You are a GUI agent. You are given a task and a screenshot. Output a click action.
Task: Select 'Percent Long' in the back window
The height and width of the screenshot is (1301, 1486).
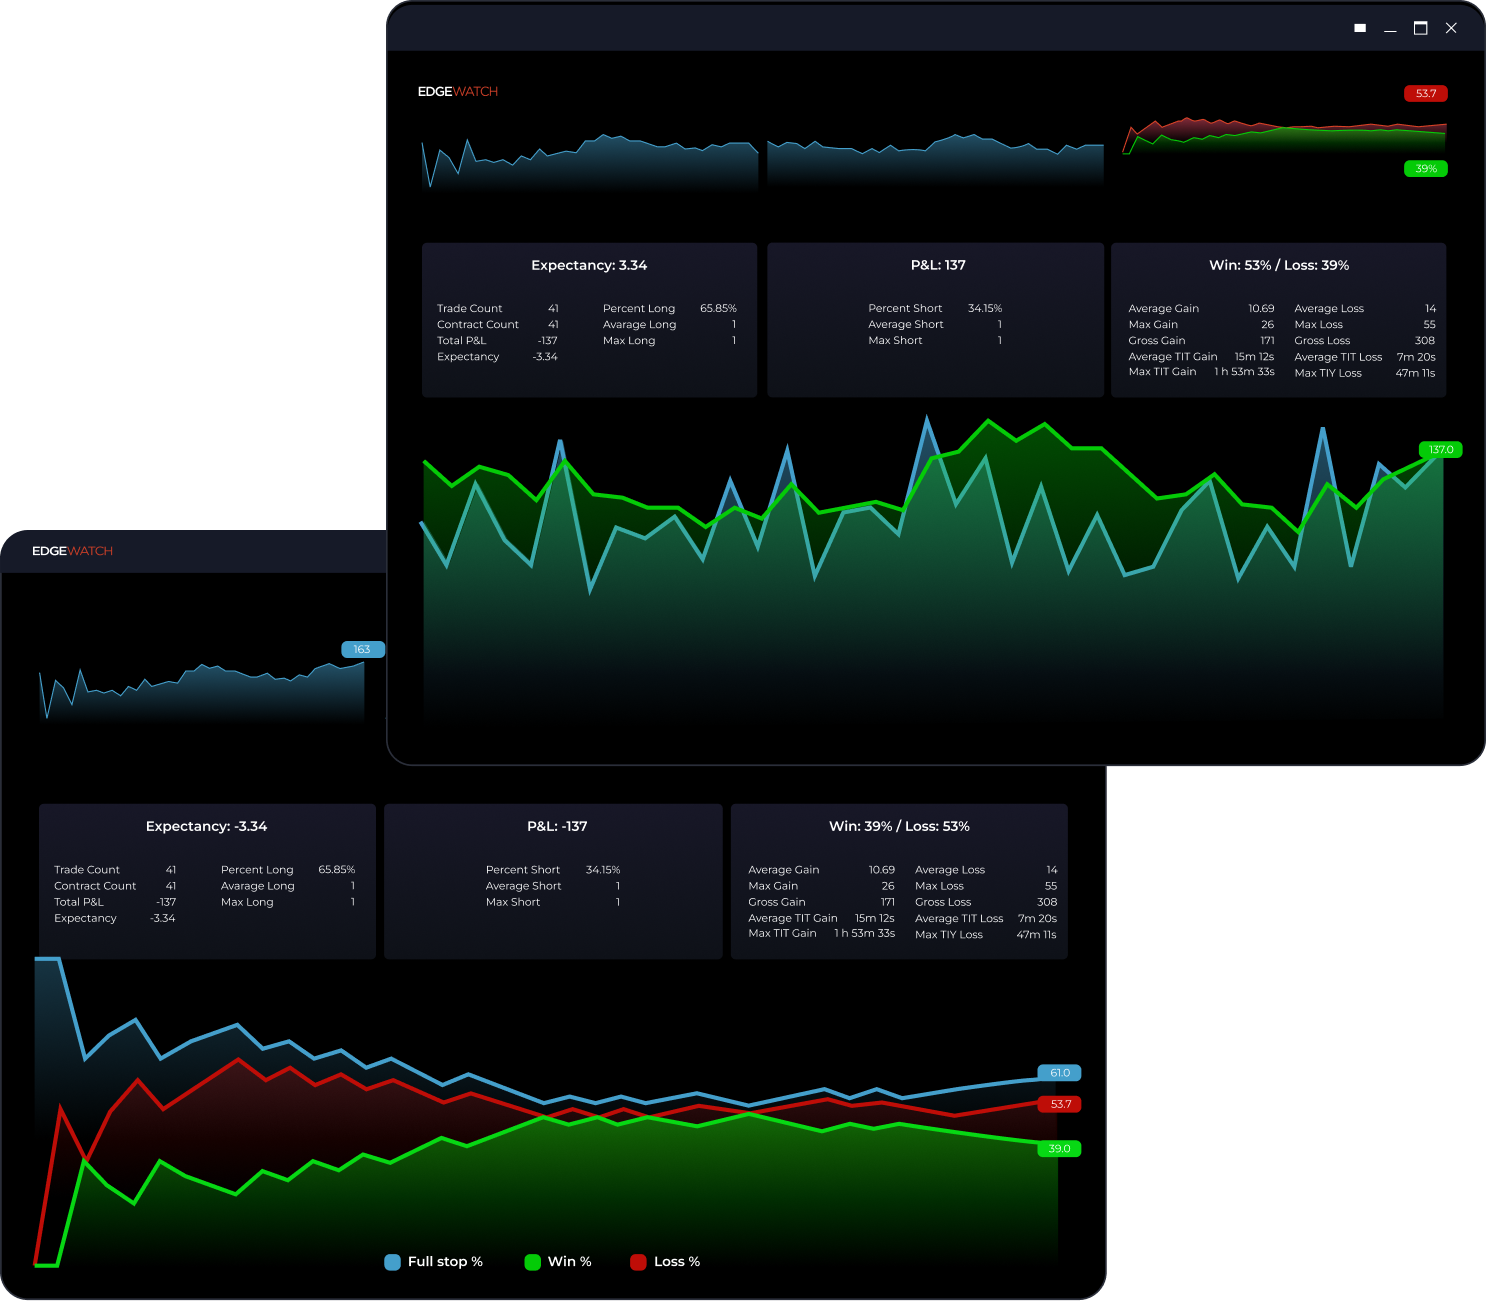tap(257, 870)
